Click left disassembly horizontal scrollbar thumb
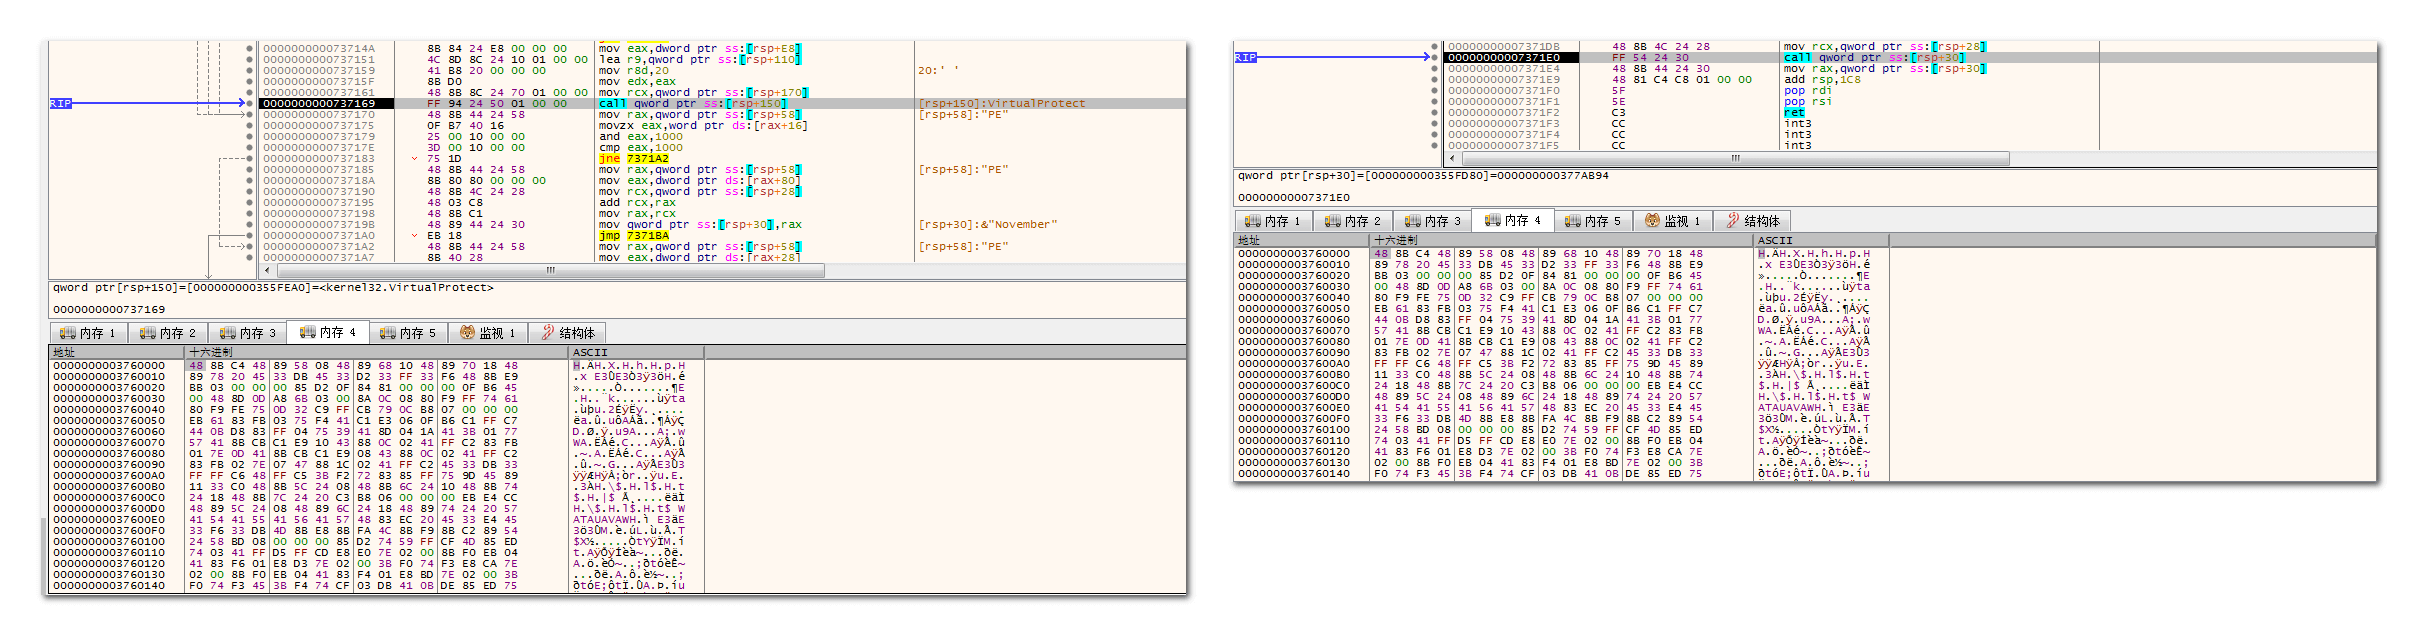Image resolution: width=2419 pixels, height=637 pixels. pos(550,270)
